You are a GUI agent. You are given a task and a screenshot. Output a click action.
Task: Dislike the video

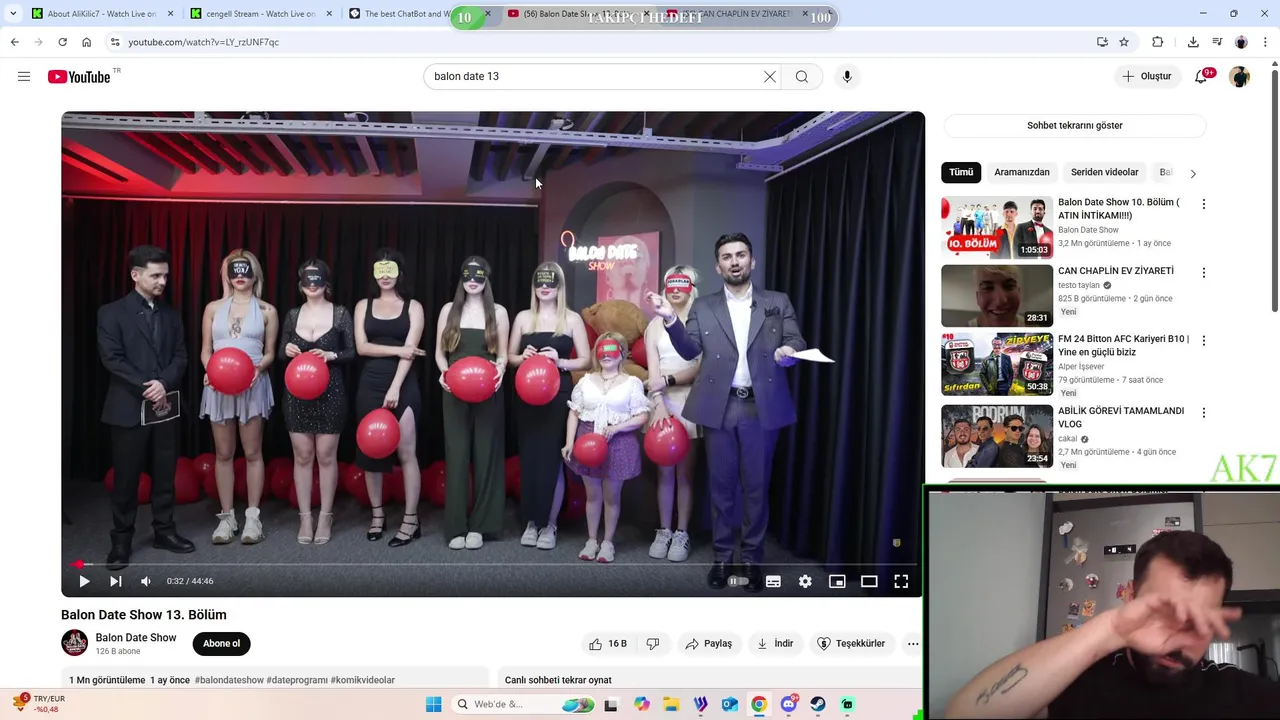point(652,644)
